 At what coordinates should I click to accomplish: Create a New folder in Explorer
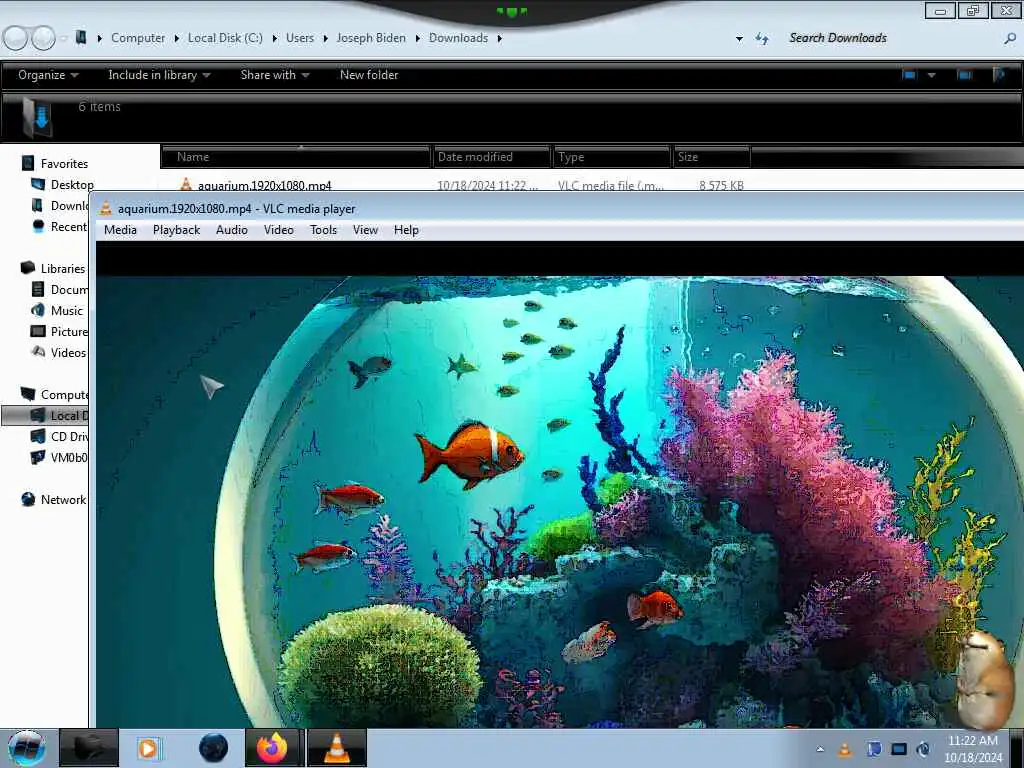tap(369, 75)
